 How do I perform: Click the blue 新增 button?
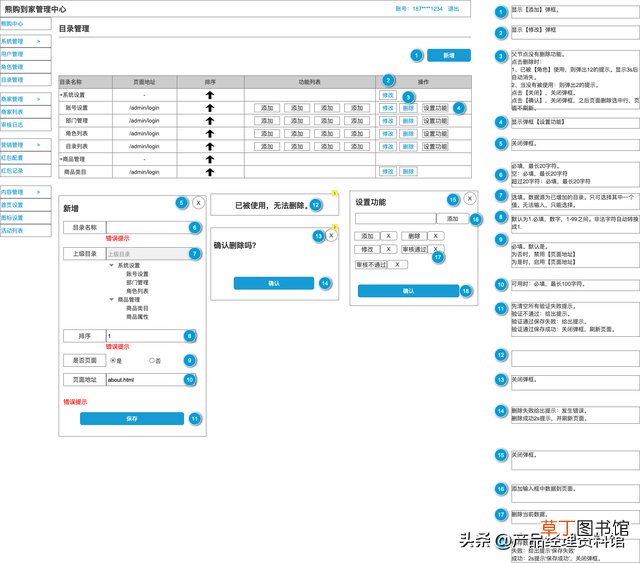(x=449, y=55)
